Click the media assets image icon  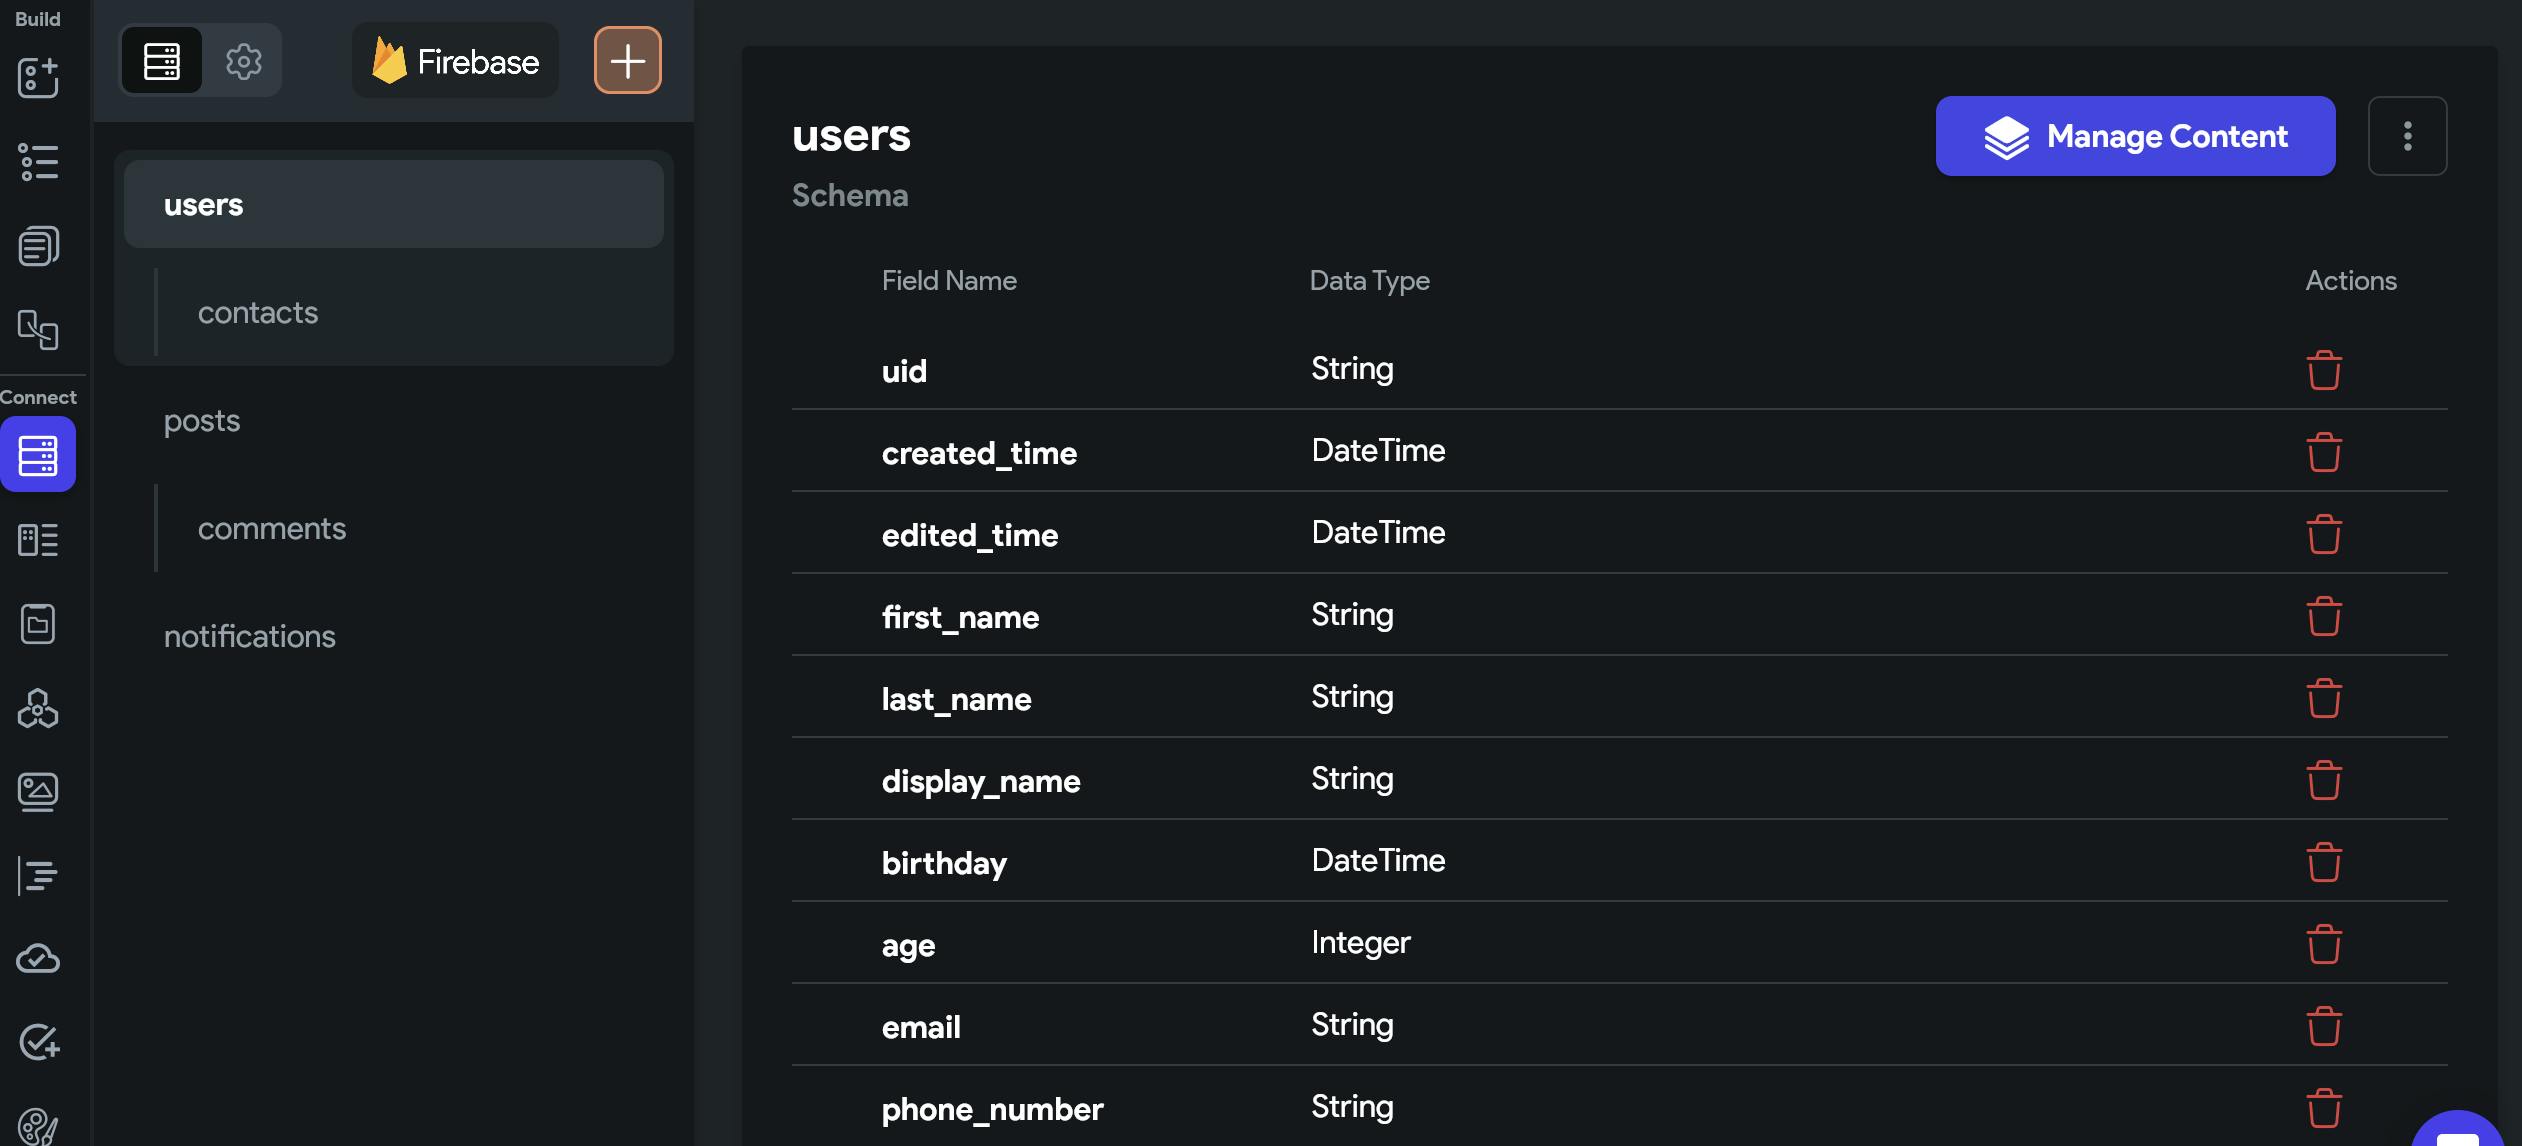(38, 792)
